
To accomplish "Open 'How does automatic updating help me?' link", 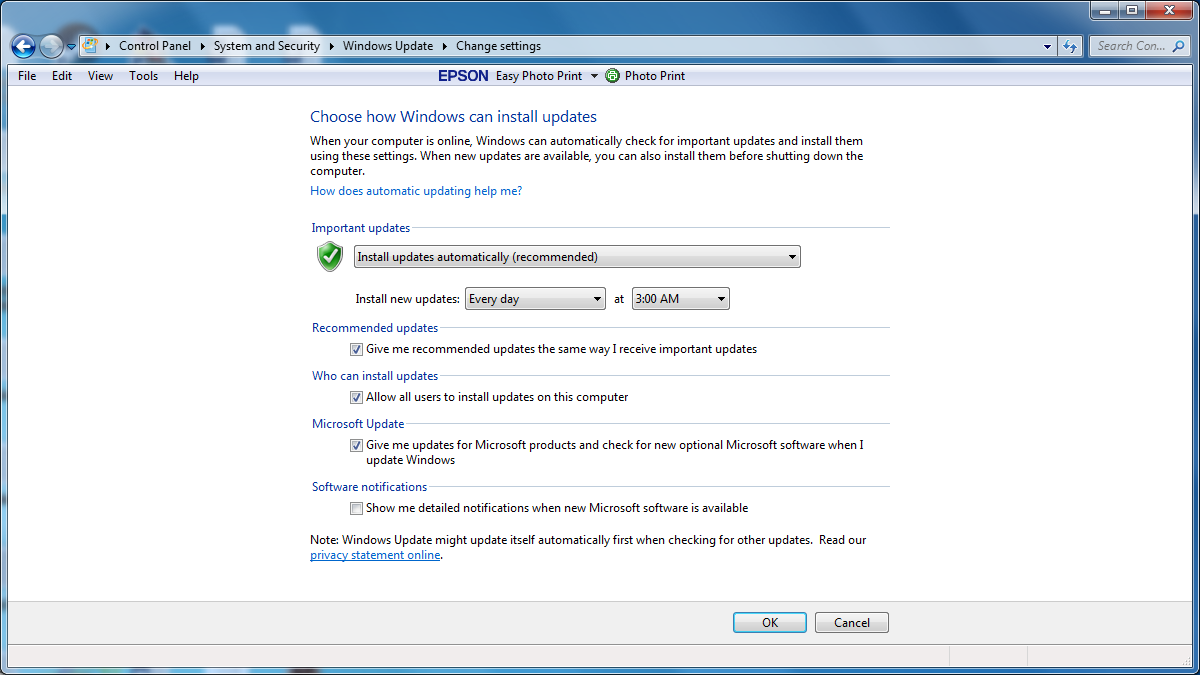I will 416,191.
